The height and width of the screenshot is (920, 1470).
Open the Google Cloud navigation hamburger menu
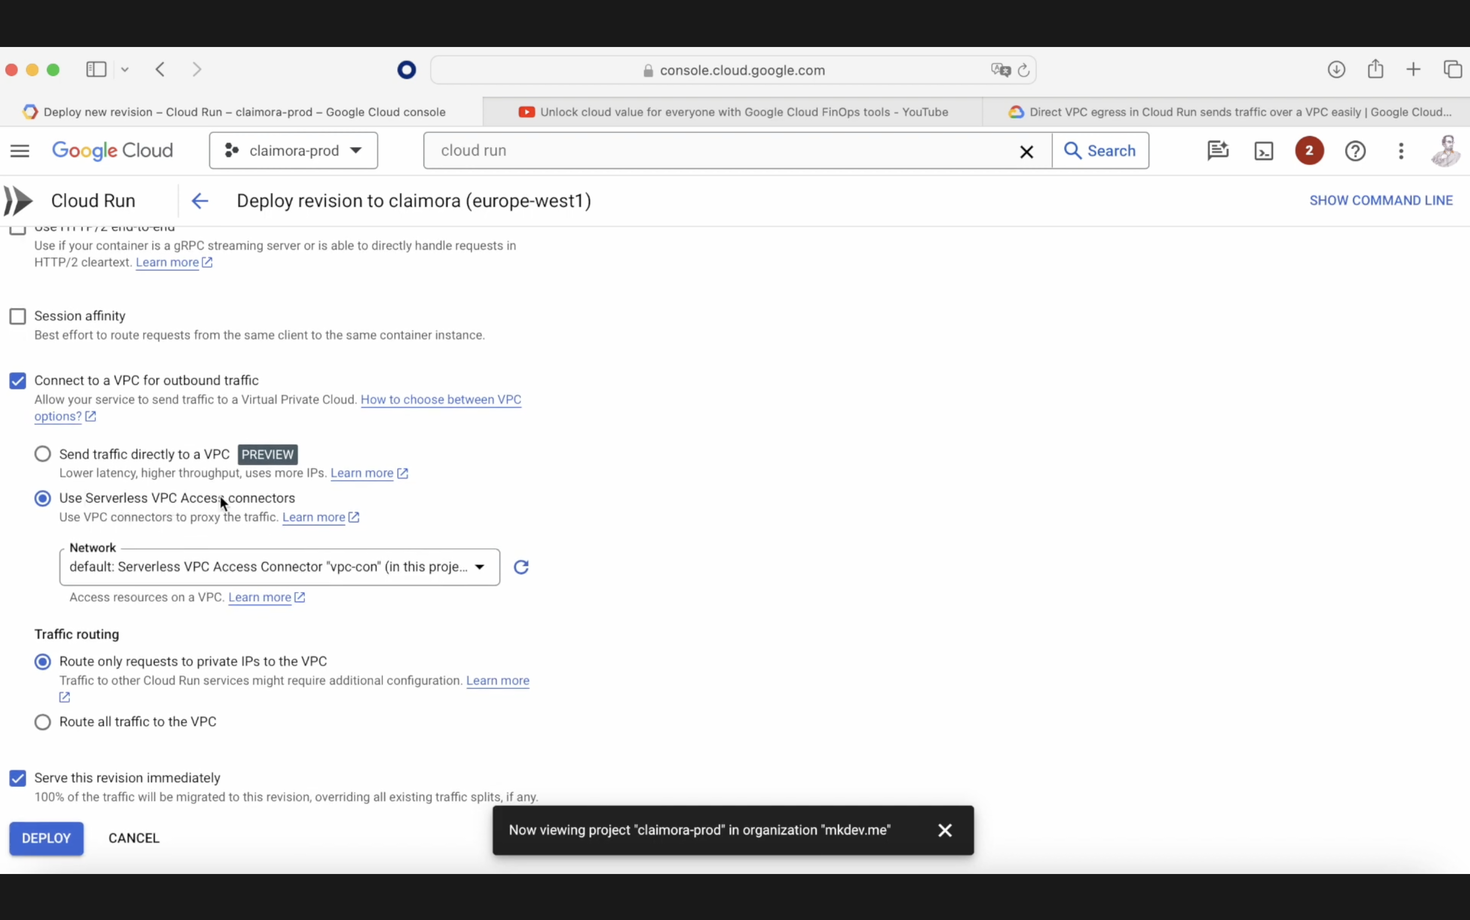click(20, 151)
